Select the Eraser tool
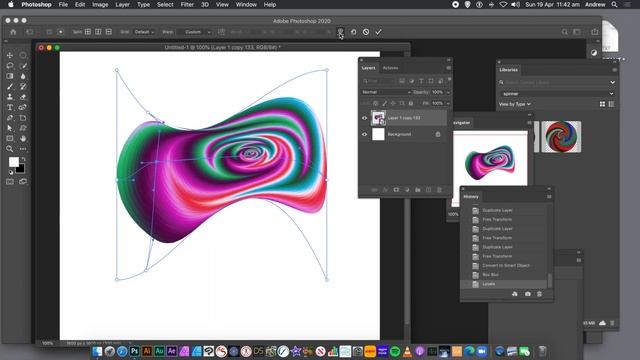This screenshot has width=640, height=360. coord(23,97)
